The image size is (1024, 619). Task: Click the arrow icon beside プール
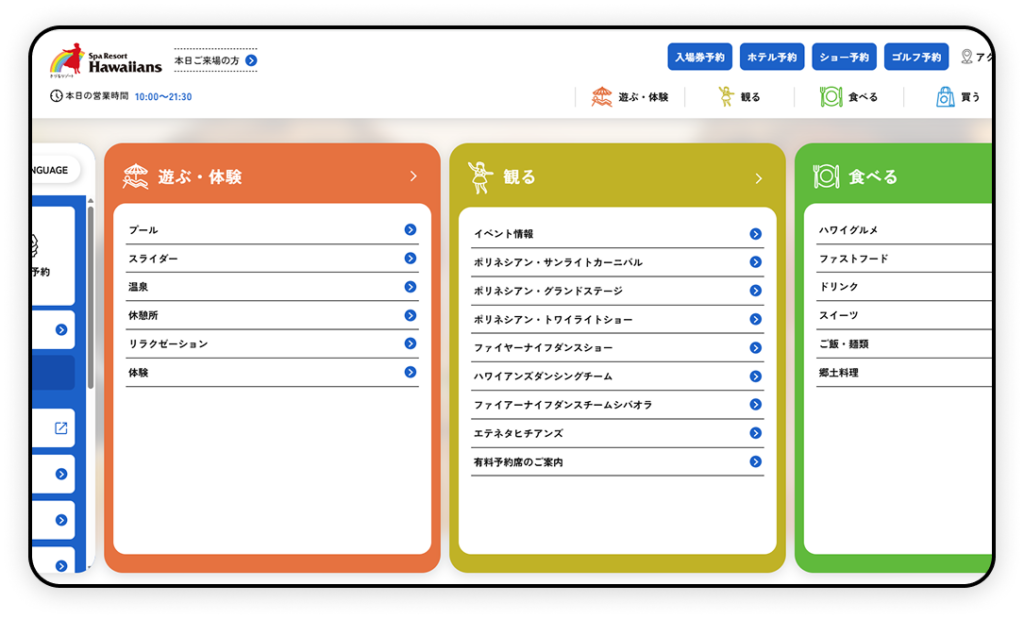tap(410, 230)
